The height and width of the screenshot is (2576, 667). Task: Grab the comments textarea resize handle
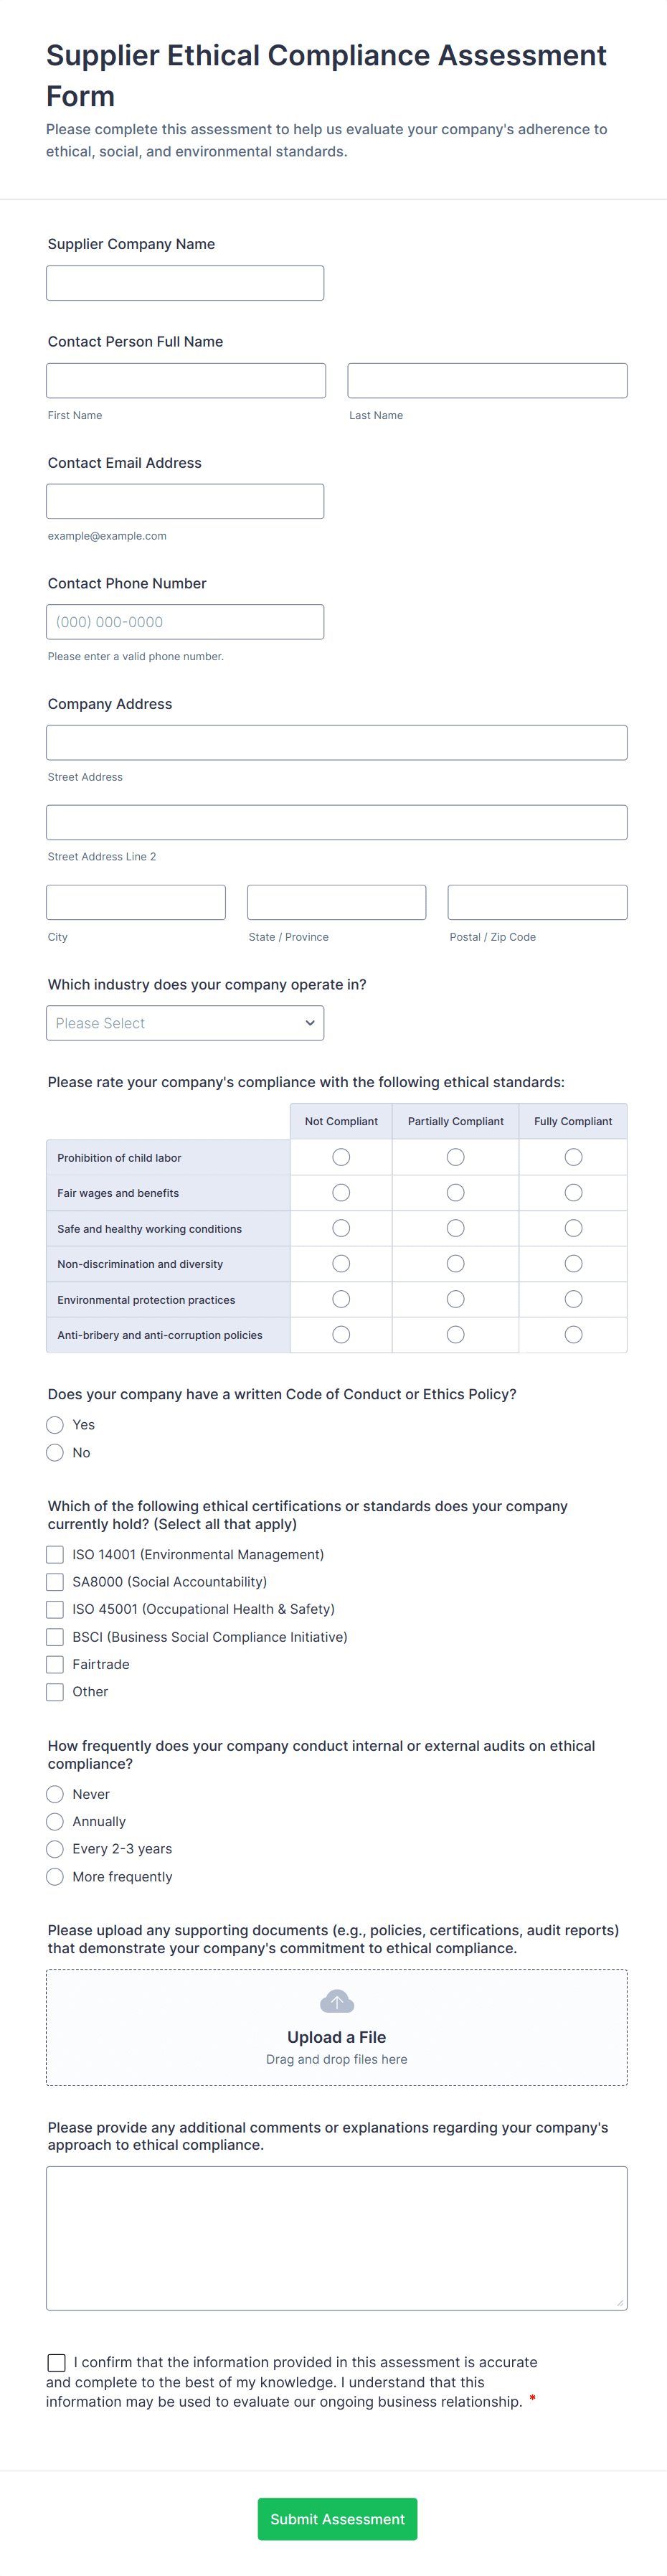(x=620, y=2303)
